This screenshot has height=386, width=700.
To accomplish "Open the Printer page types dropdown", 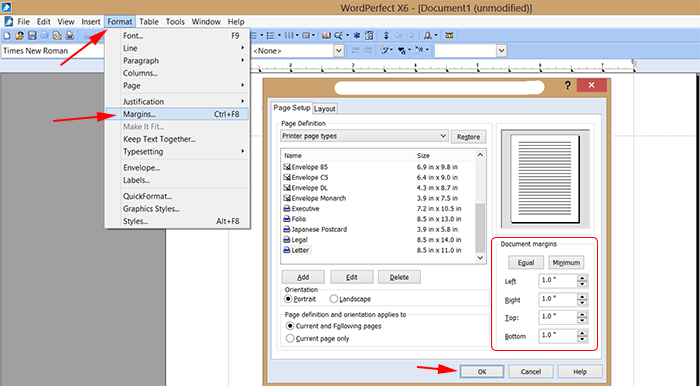I will (x=364, y=136).
